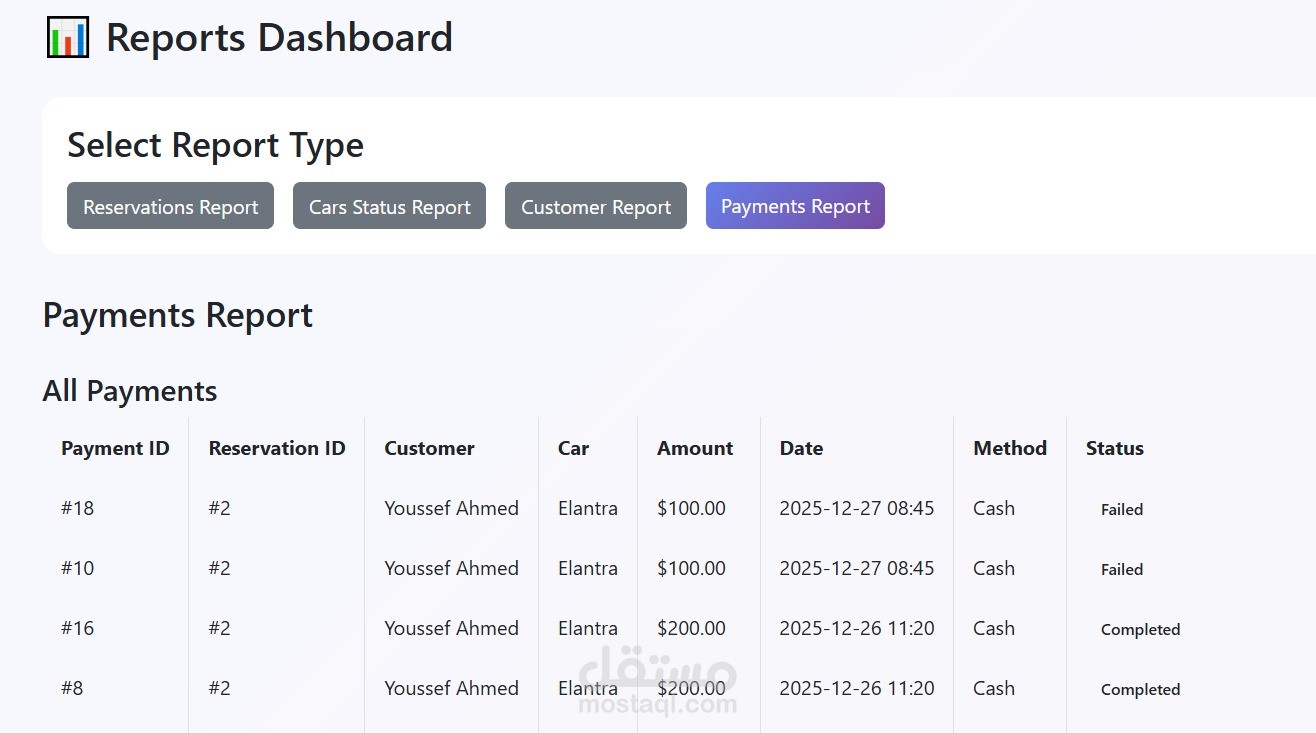Viewport: 1316px width, 733px height.
Task: Click the Customer column header
Action: 429,448
